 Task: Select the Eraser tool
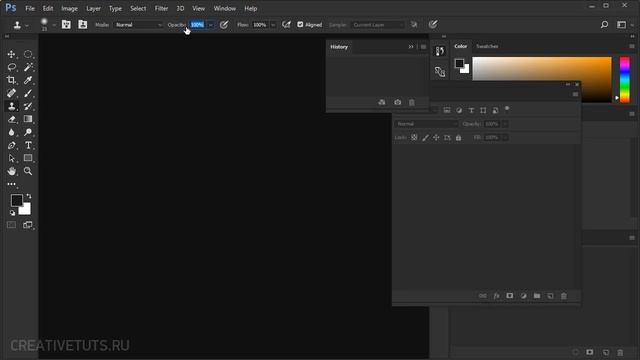[11, 119]
